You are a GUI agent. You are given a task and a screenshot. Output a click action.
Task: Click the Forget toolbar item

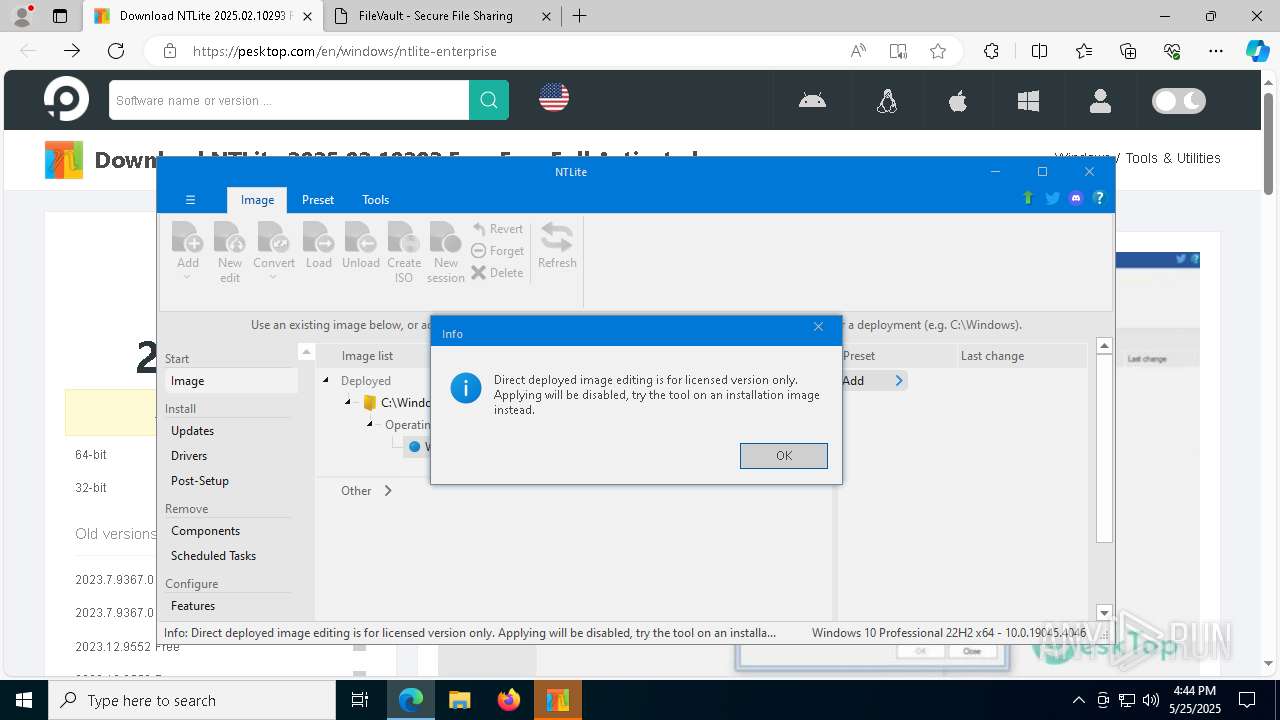point(497,251)
